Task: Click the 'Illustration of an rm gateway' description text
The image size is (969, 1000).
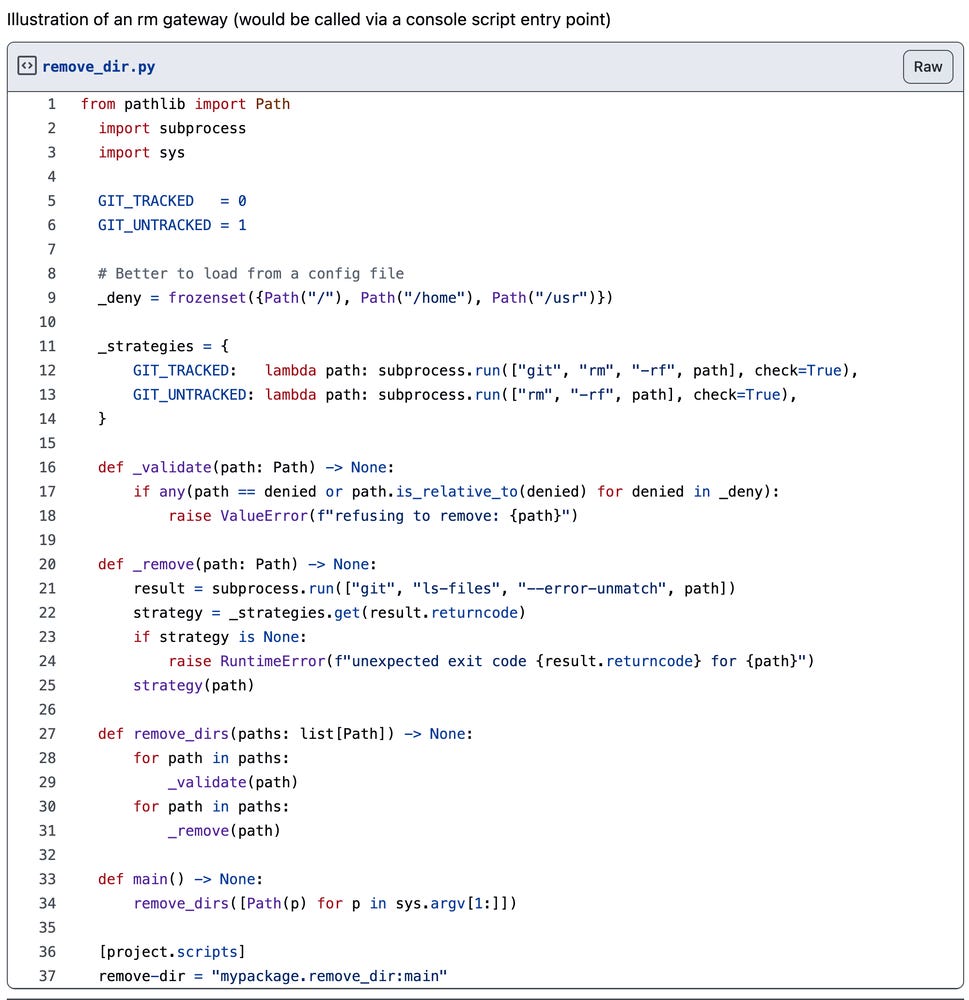Action: coord(309,19)
